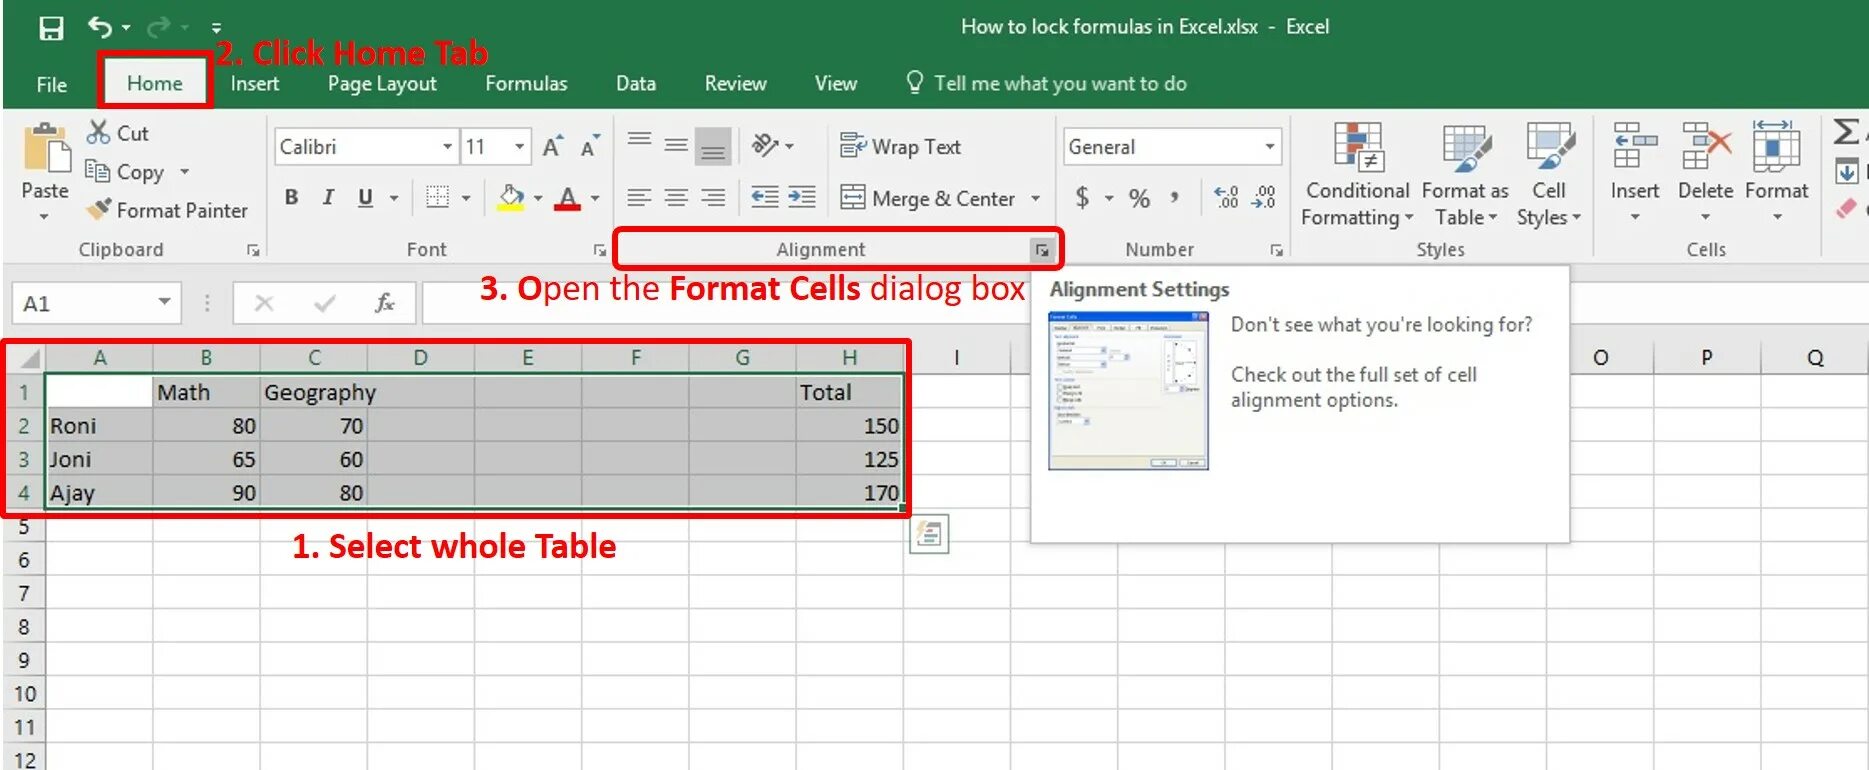
Task: Toggle Wrap Text
Action: coord(900,147)
